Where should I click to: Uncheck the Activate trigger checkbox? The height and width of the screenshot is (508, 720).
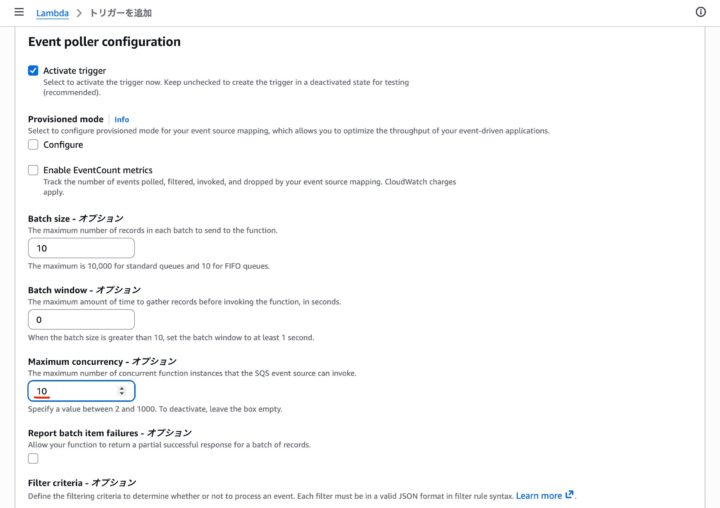point(33,71)
